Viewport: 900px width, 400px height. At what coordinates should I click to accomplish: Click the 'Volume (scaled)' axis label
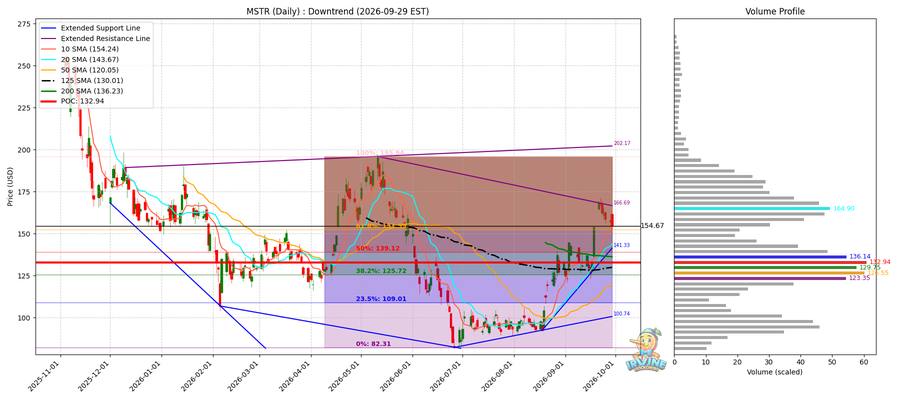click(774, 372)
